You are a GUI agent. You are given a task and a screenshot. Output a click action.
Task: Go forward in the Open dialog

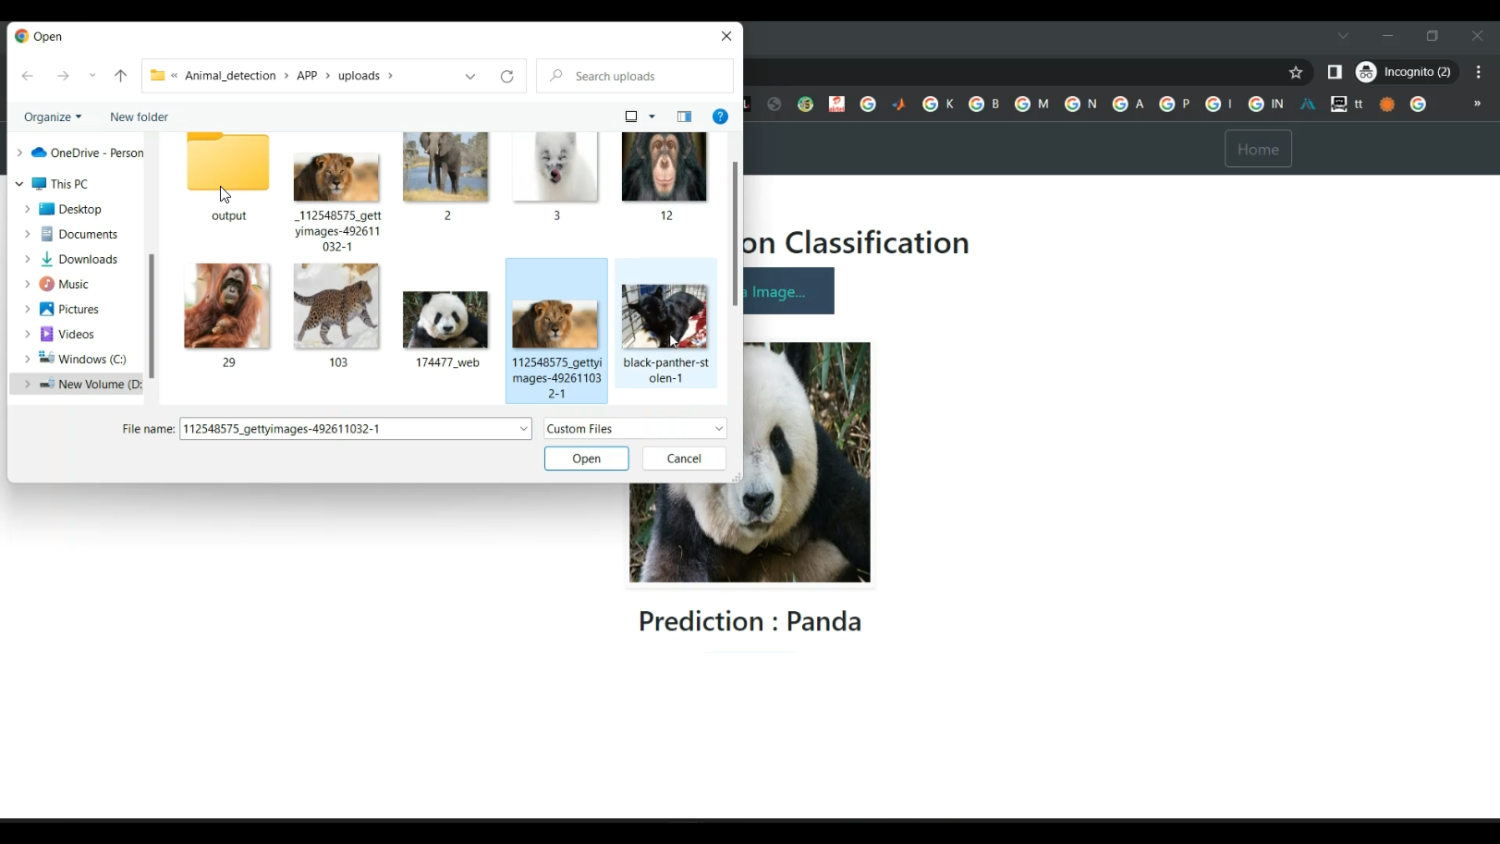(63, 76)
